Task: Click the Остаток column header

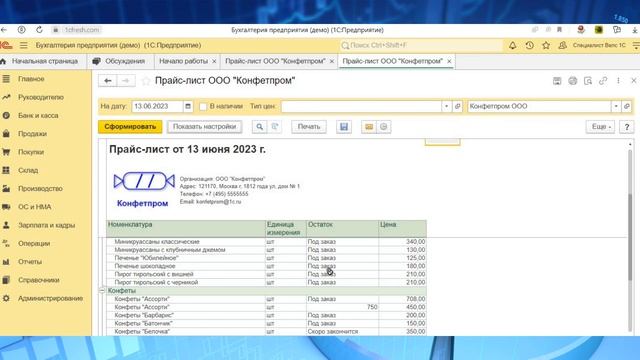Action: (342, 229)
